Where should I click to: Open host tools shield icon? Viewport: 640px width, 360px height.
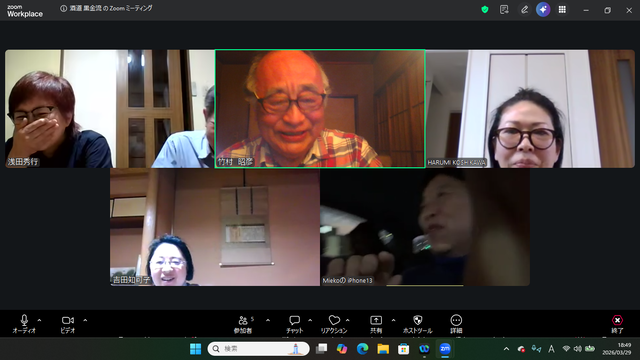point(417,324)
